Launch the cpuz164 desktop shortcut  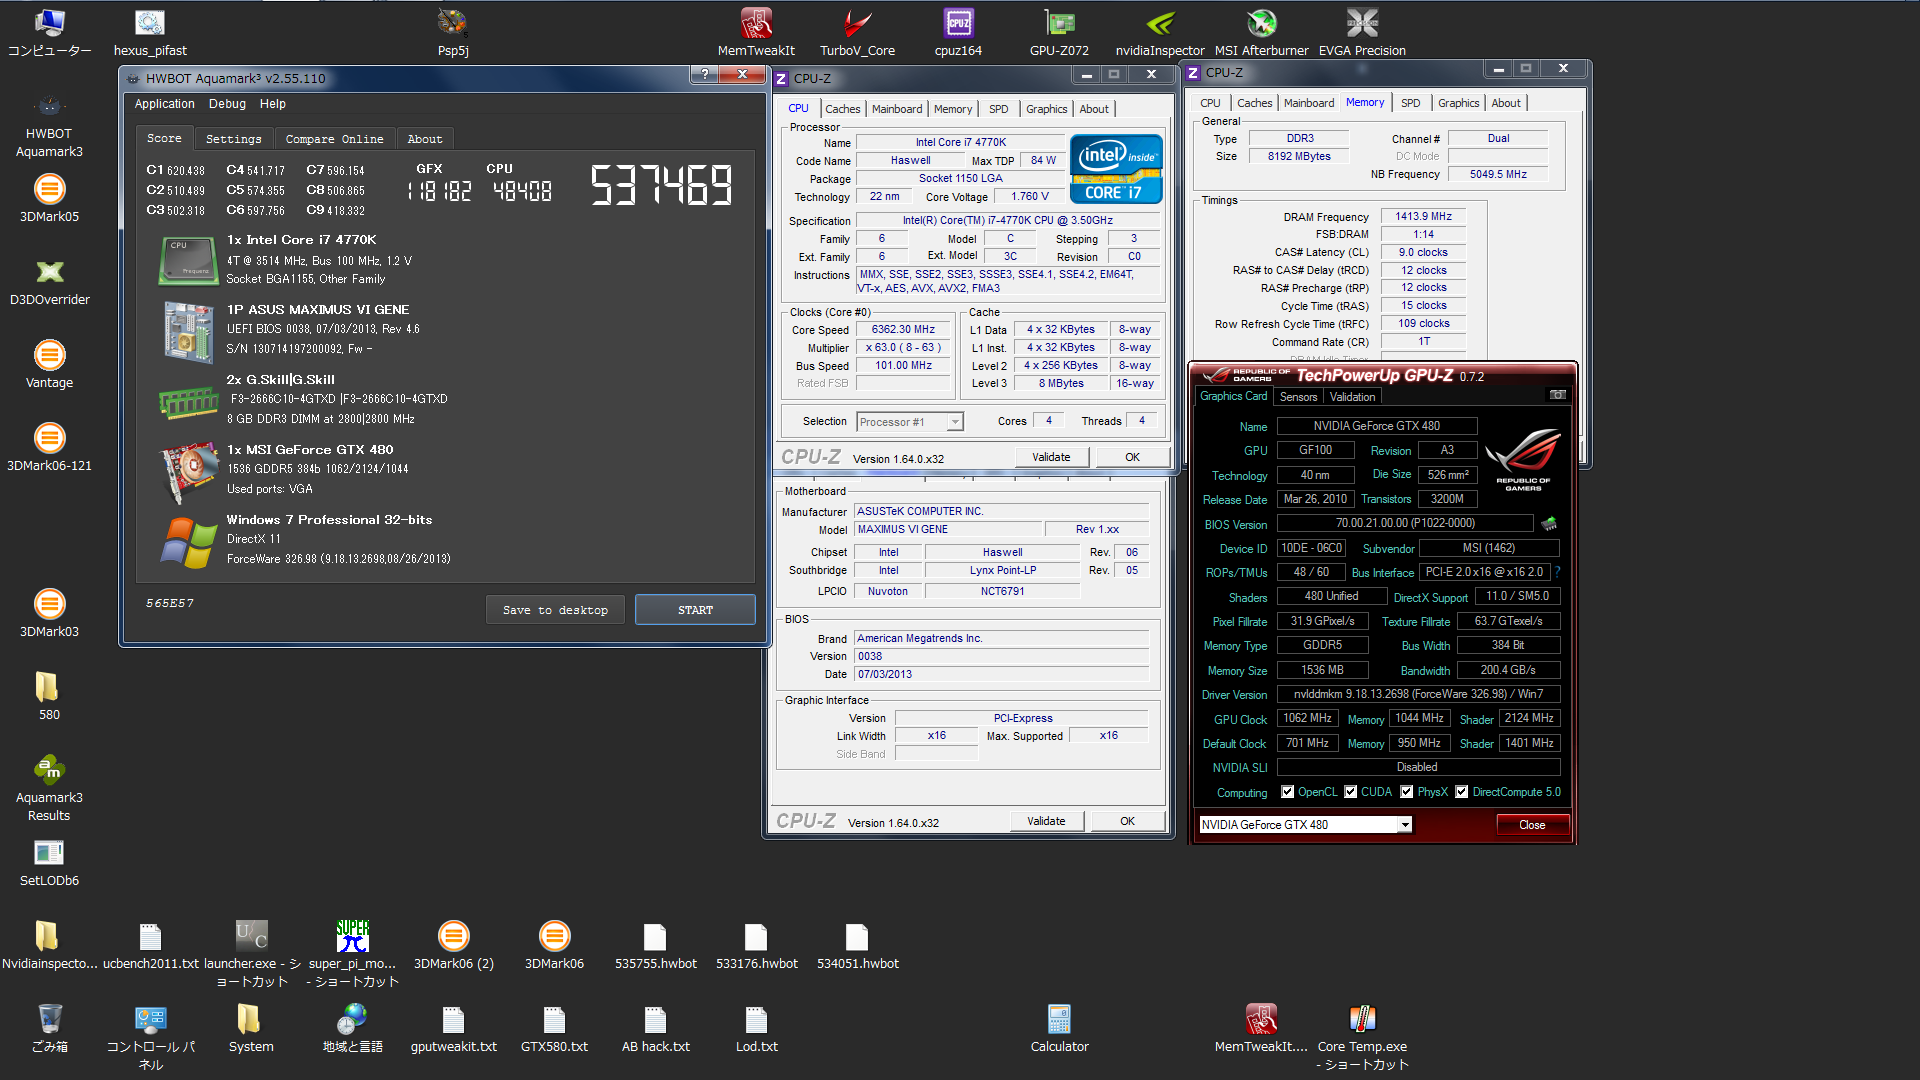click(x=958, y=32)
